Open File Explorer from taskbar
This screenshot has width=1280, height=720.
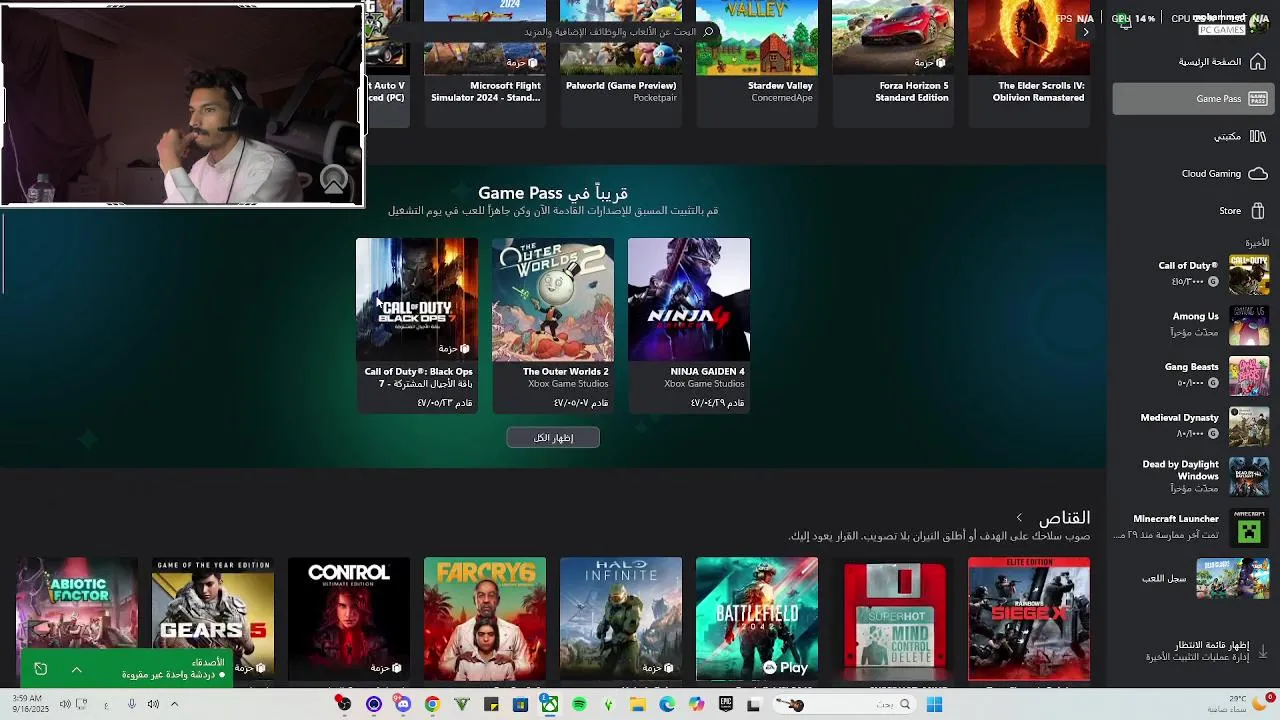tap(638, 705)
